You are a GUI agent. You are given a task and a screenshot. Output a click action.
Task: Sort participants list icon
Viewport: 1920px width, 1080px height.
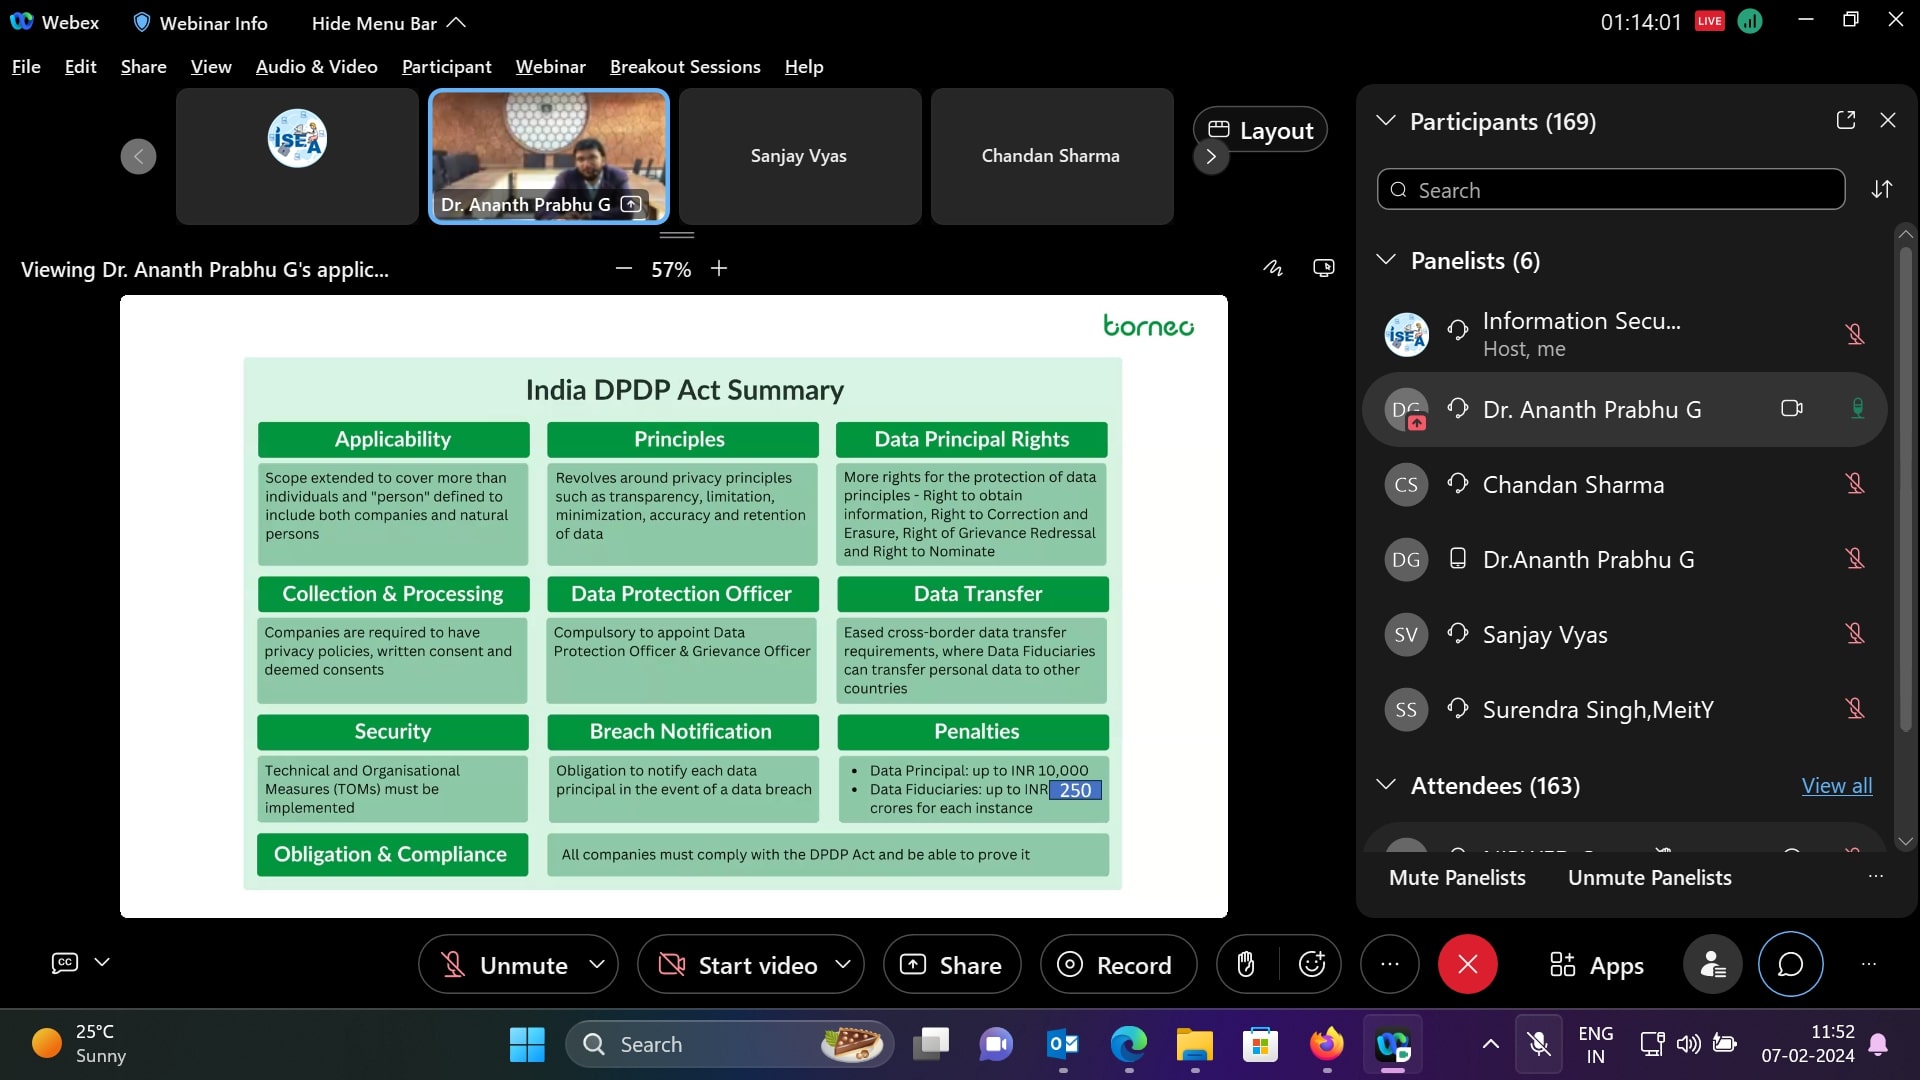click(1882, 189)
